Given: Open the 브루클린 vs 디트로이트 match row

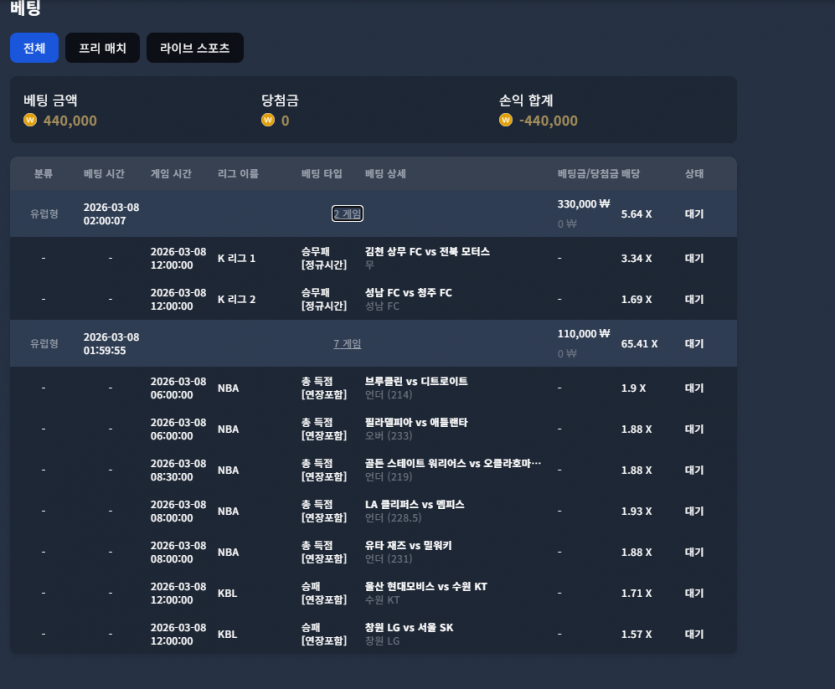Looking at the screenshot, I should pos(373,388).
